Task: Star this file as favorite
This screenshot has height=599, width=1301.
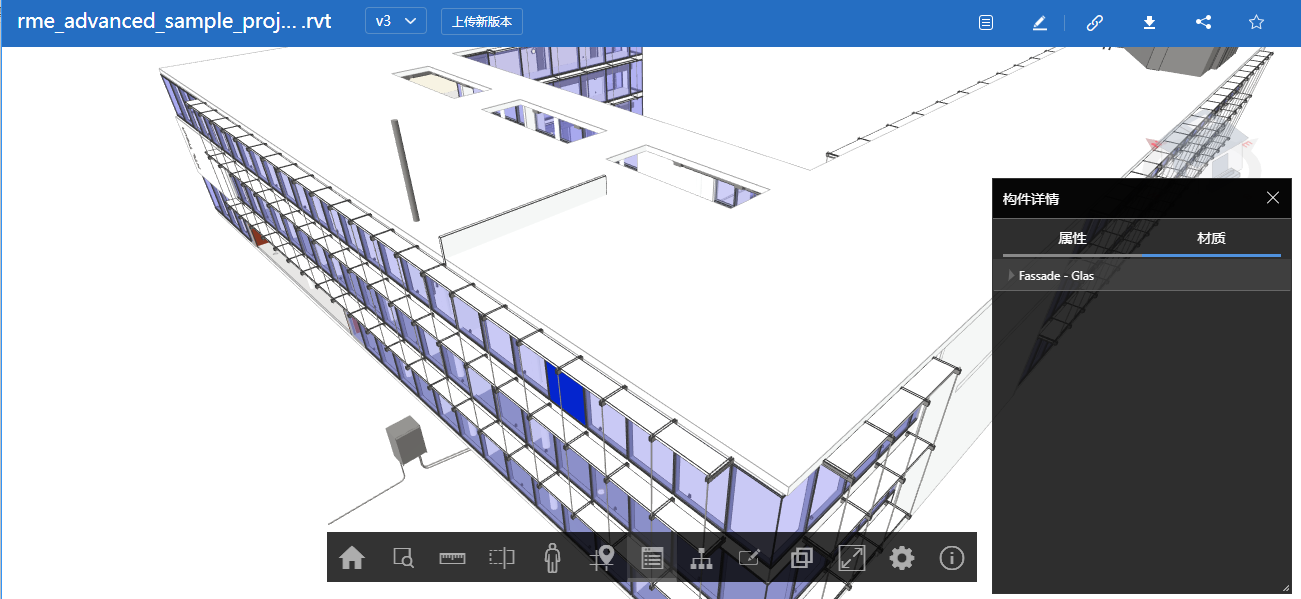Action: click(x=1257, y=22)
